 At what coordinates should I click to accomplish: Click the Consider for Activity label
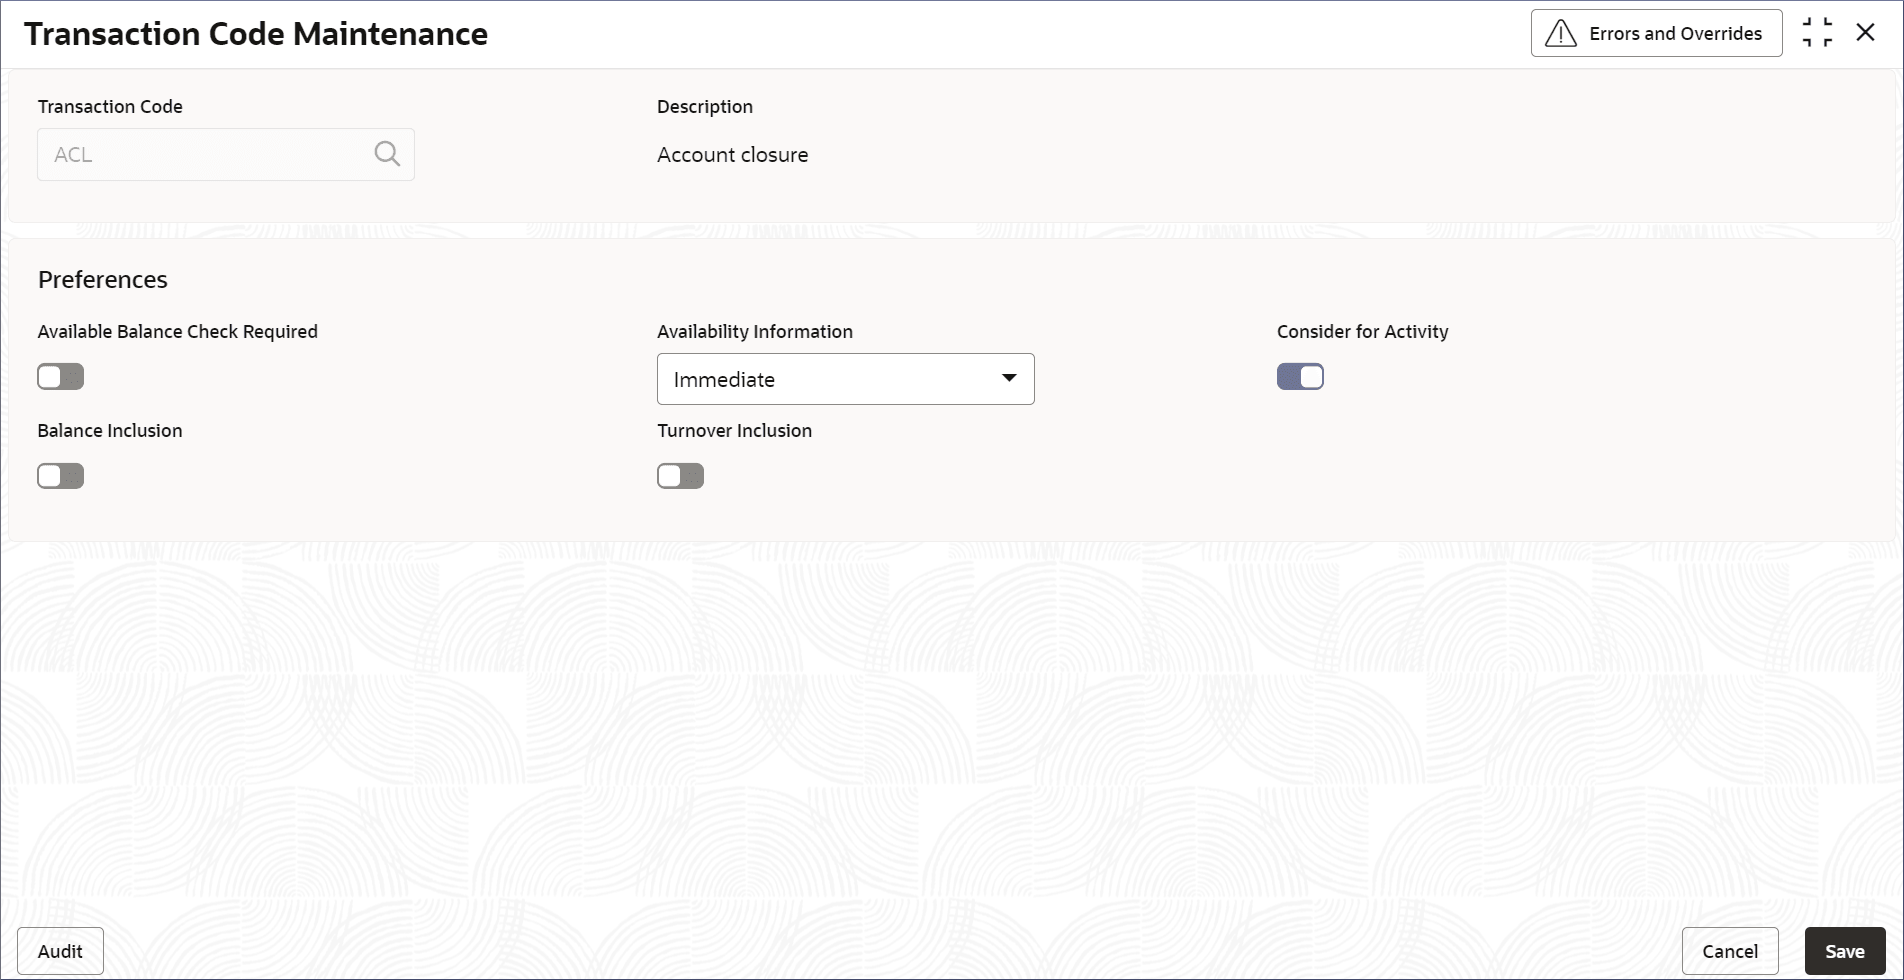coord(1362,332)
